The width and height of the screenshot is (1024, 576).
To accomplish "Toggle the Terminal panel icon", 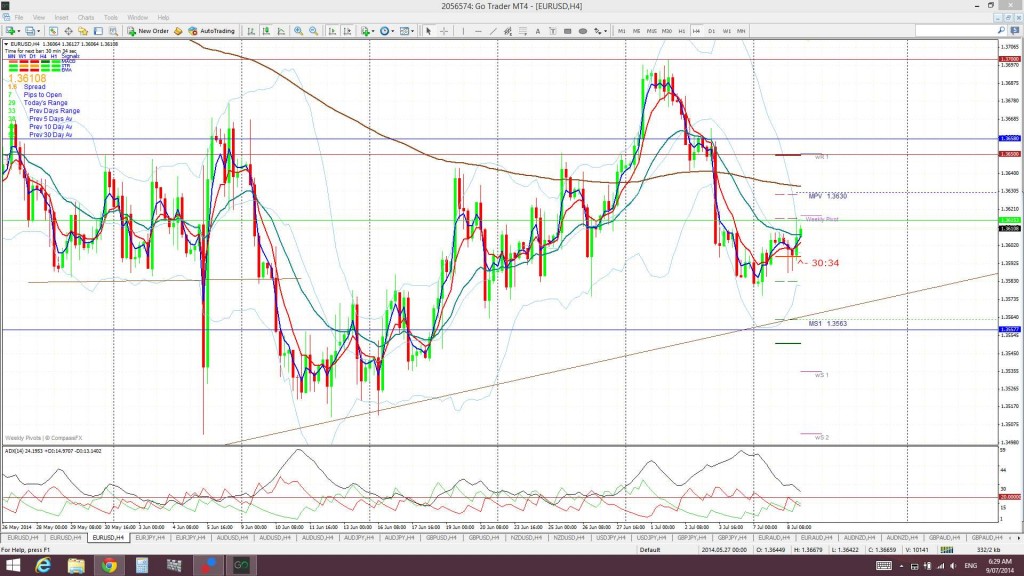I will (98, 31).
